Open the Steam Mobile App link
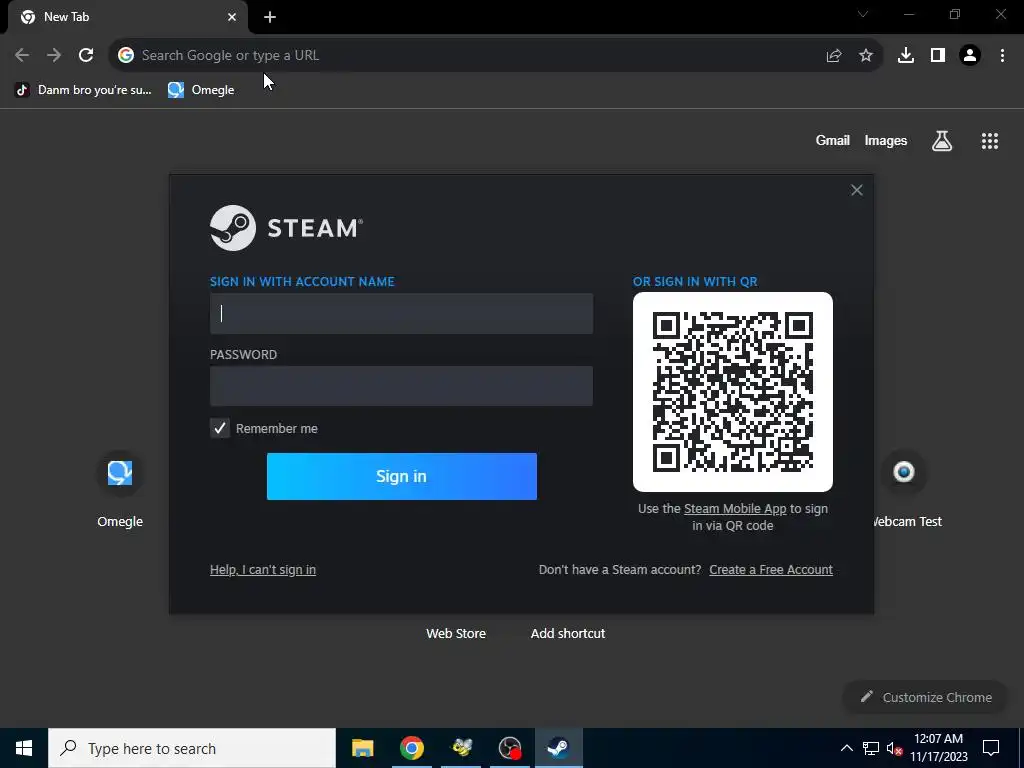Image resolution: width=1024 pixels, height=768 pixels. [x=735, y=509]
